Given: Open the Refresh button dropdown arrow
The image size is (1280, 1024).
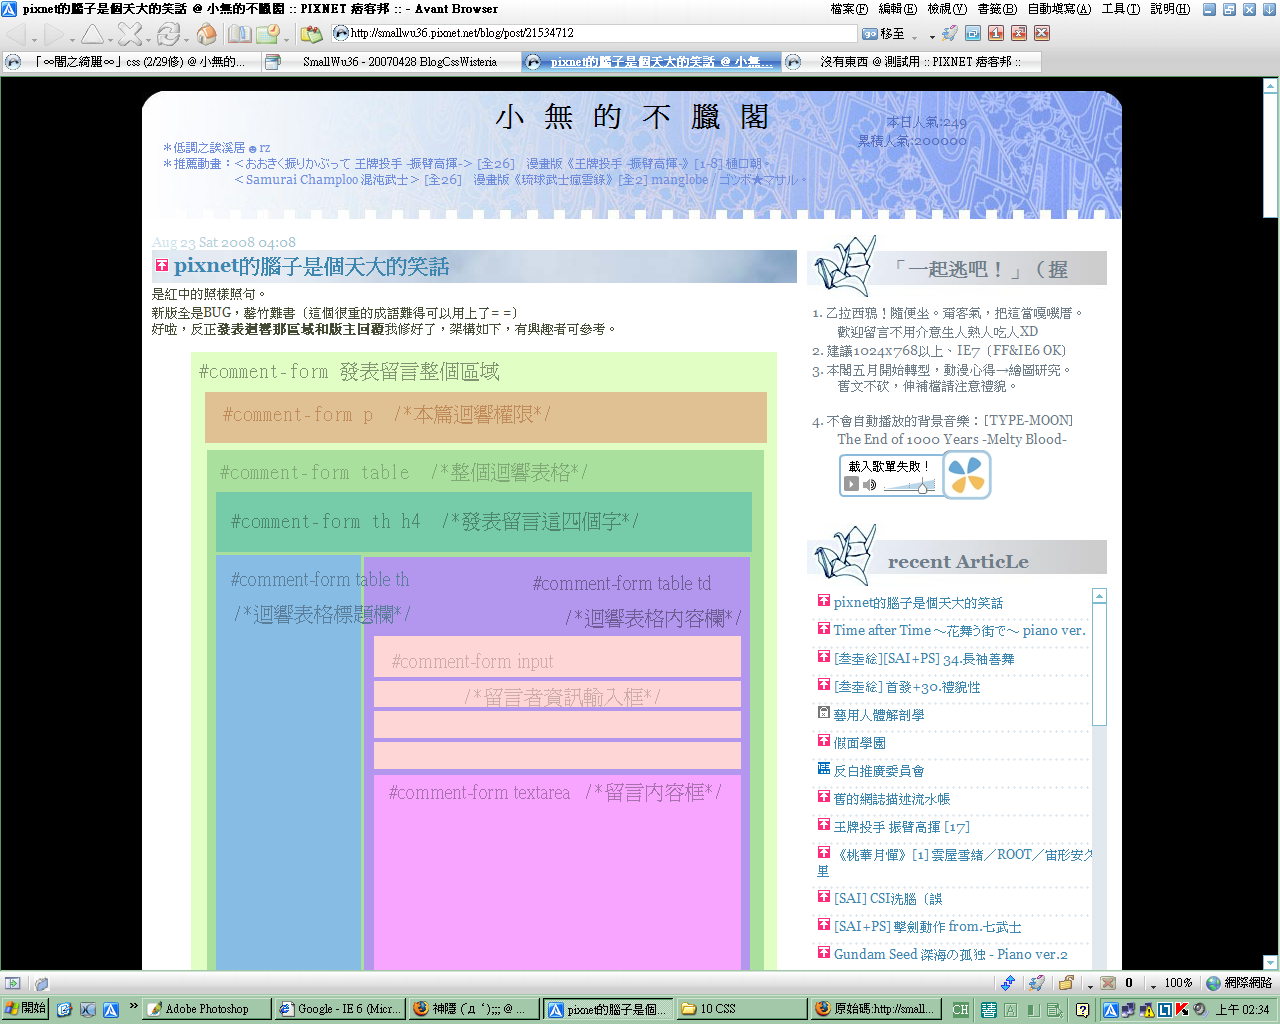Looking at the screenshot, I should click(185, 39).
